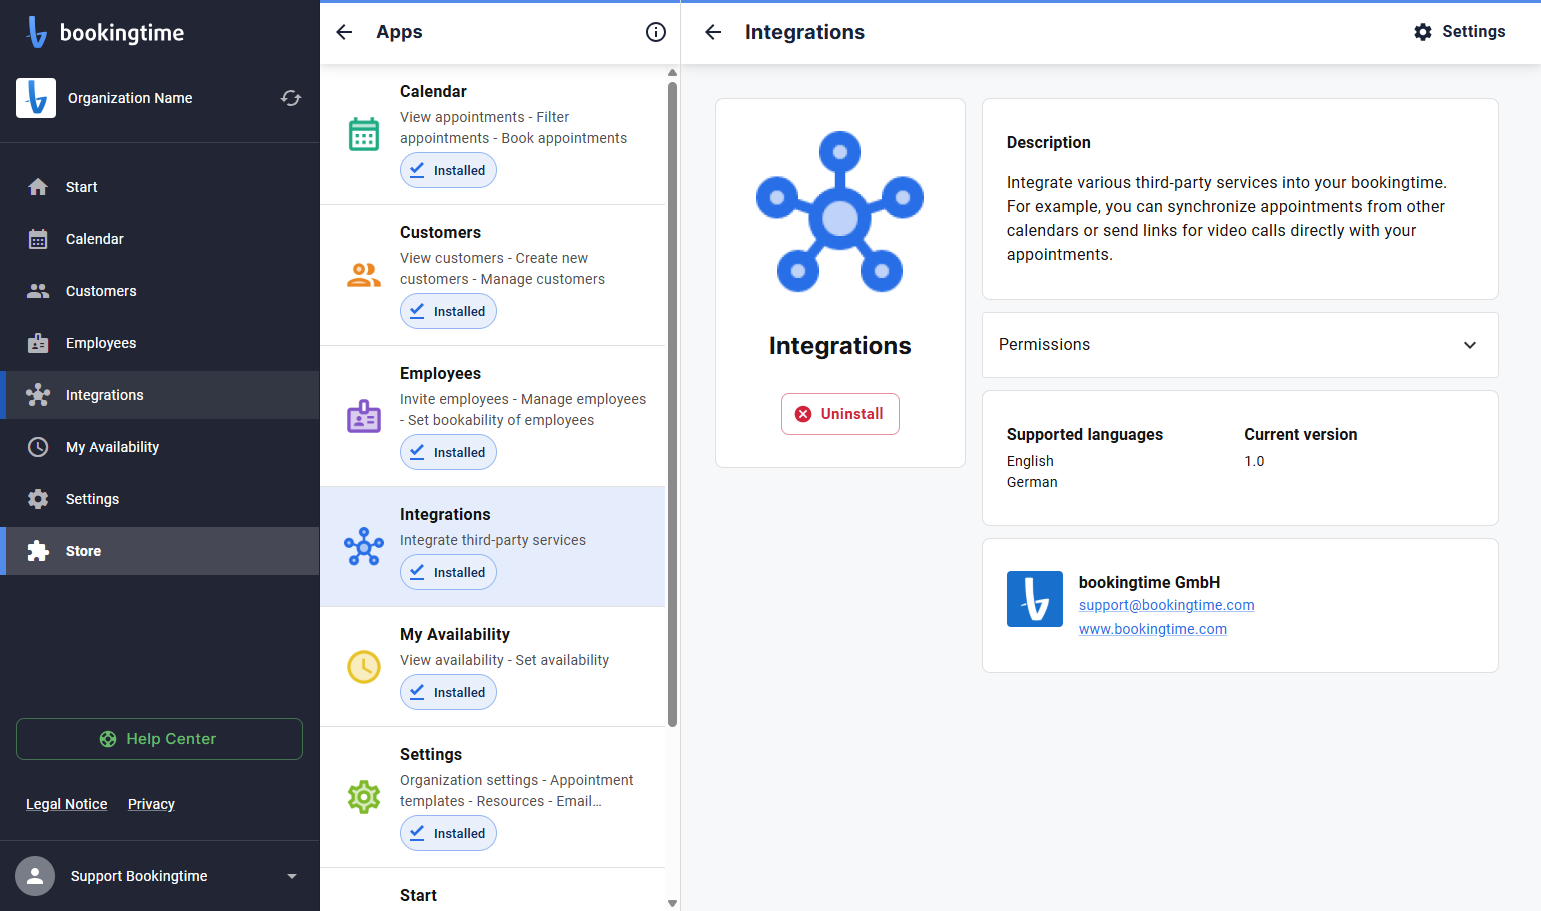Click Installed chip under My Availability app
This screenshot has height=911, width=1541.
448,692
